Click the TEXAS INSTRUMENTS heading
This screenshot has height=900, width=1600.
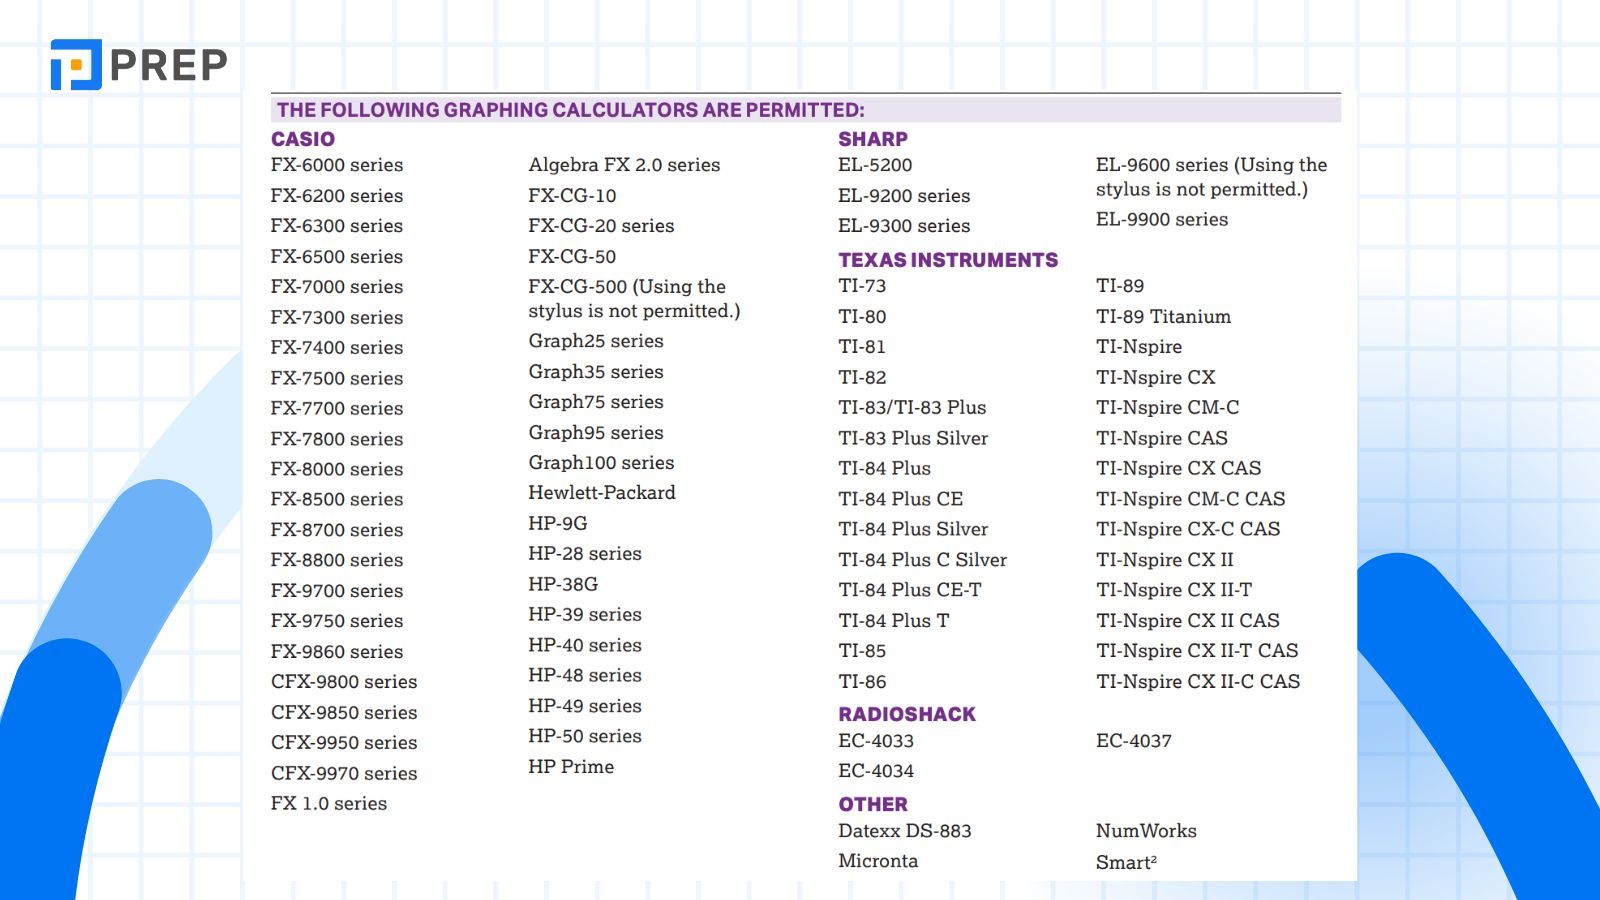948,260
